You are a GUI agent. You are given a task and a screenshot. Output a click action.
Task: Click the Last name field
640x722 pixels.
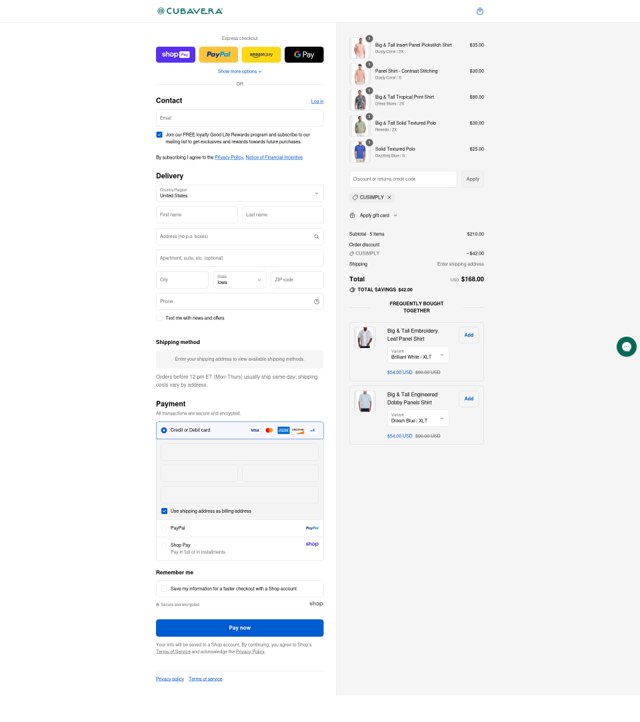coord(283,215)
